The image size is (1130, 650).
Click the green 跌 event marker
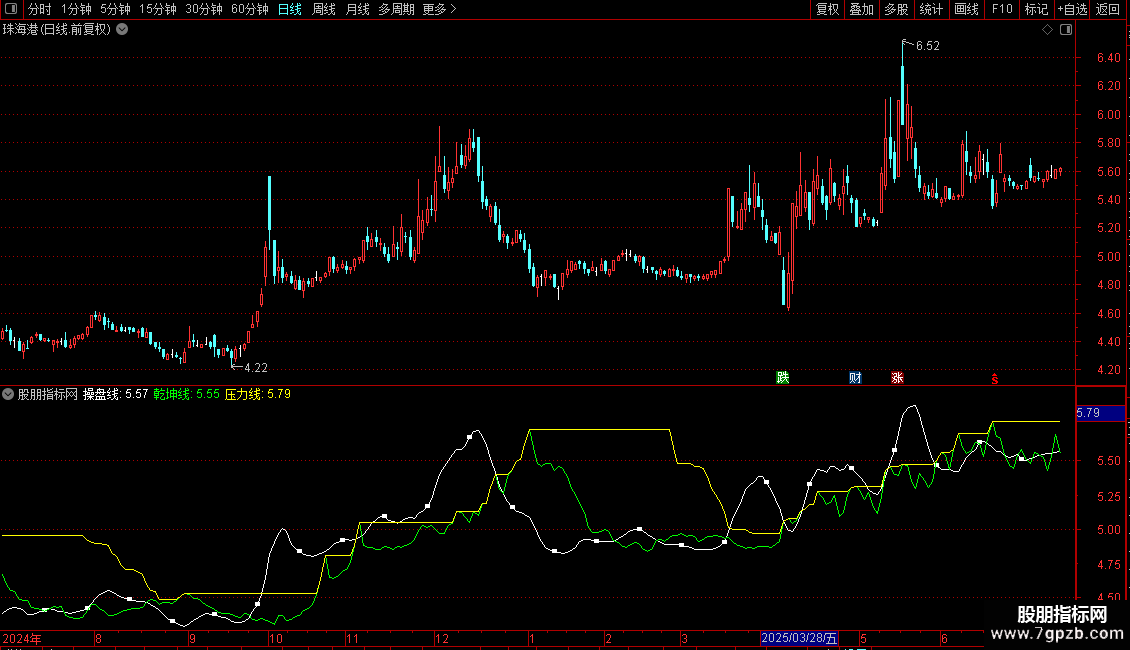coord(783,378)
